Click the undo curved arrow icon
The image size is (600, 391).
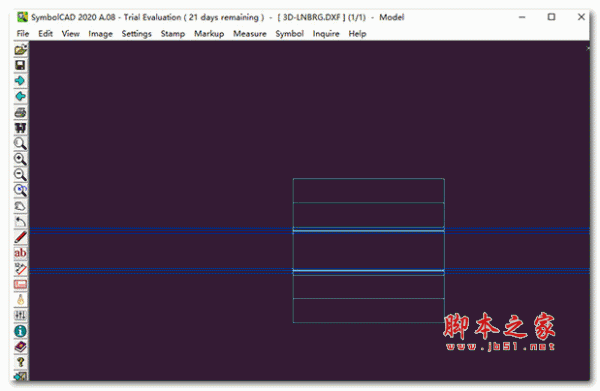21,222
